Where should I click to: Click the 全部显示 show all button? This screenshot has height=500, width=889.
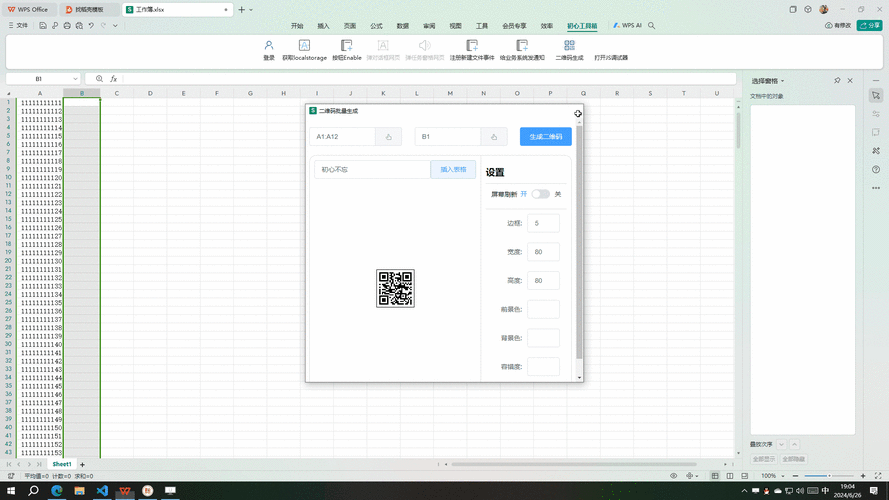[x=764, y=459]
